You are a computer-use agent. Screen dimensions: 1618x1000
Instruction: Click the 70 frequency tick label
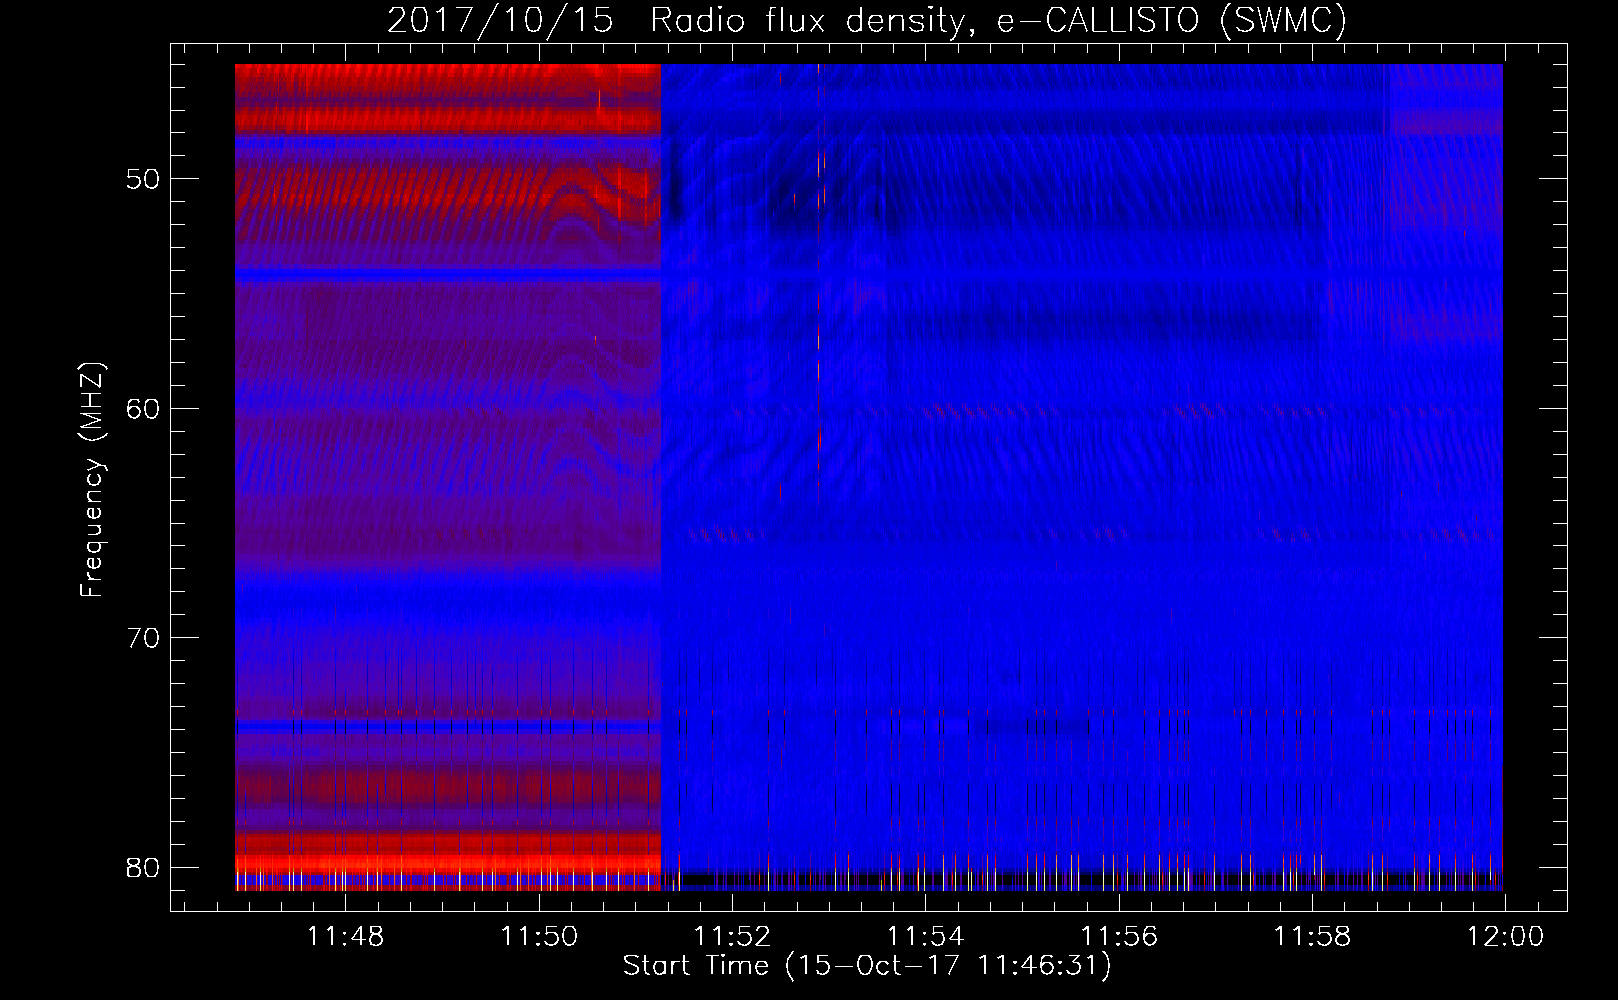(x=143, y=638)
